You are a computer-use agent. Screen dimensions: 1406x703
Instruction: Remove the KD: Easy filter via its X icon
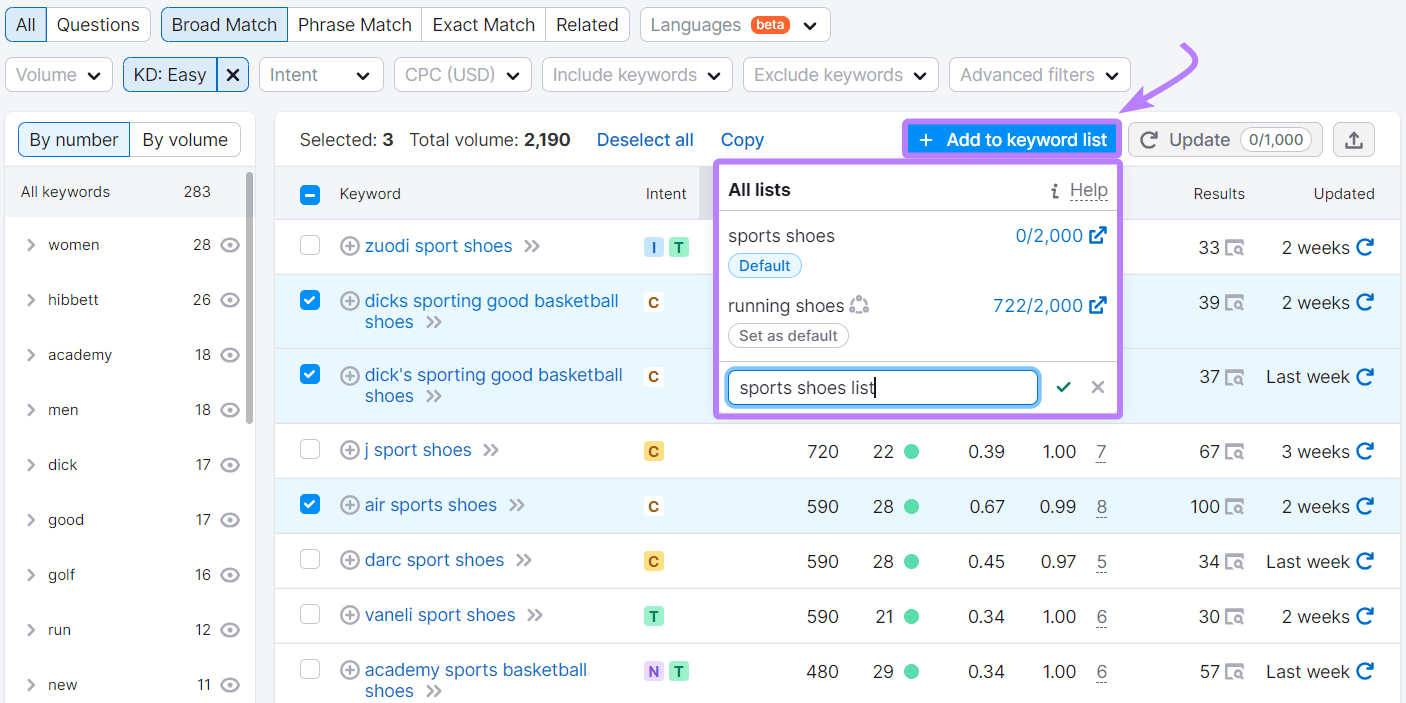tap(232, 74)
